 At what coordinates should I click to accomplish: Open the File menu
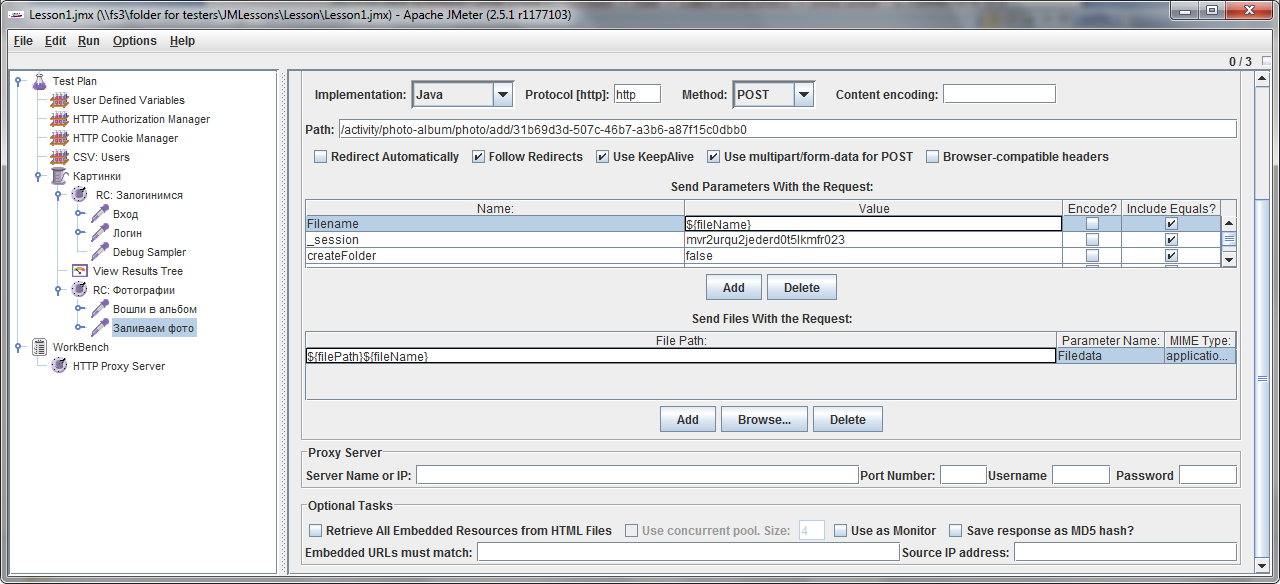(x=23, y=41)
